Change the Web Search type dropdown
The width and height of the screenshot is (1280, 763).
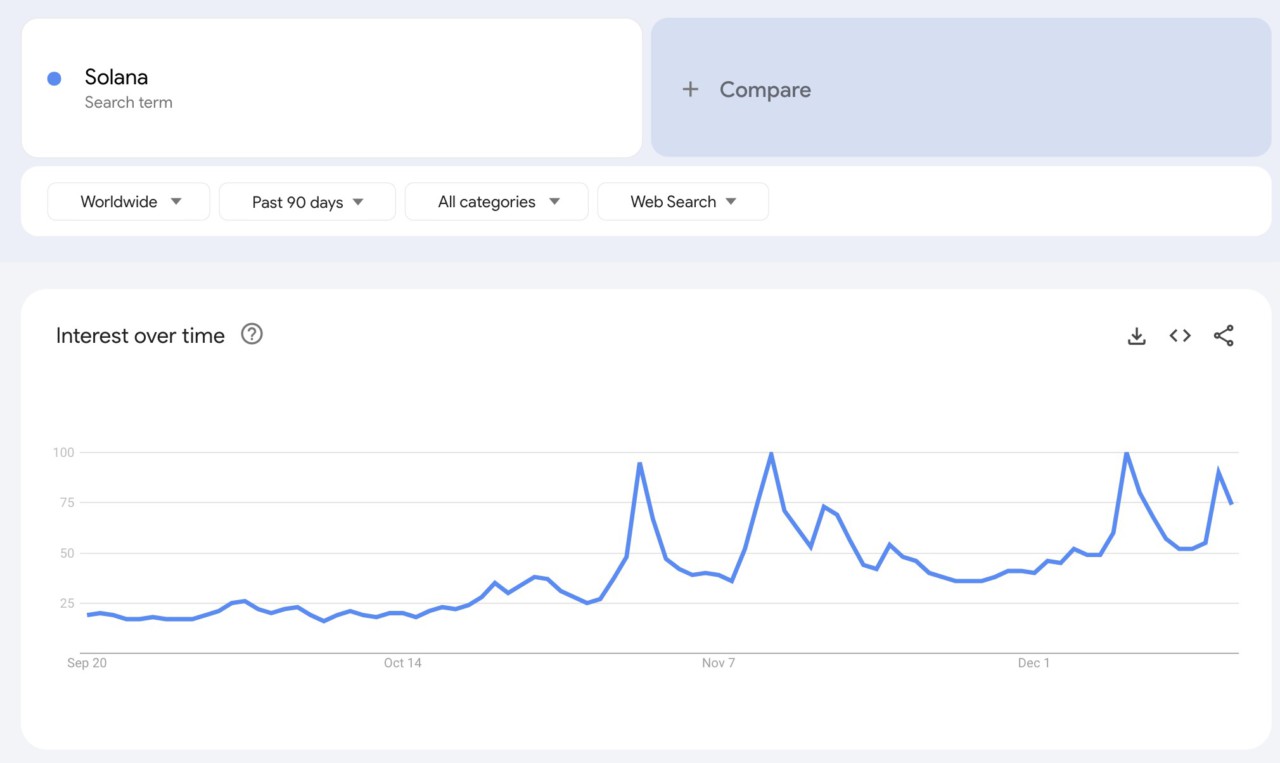click(x=683, y=201)
